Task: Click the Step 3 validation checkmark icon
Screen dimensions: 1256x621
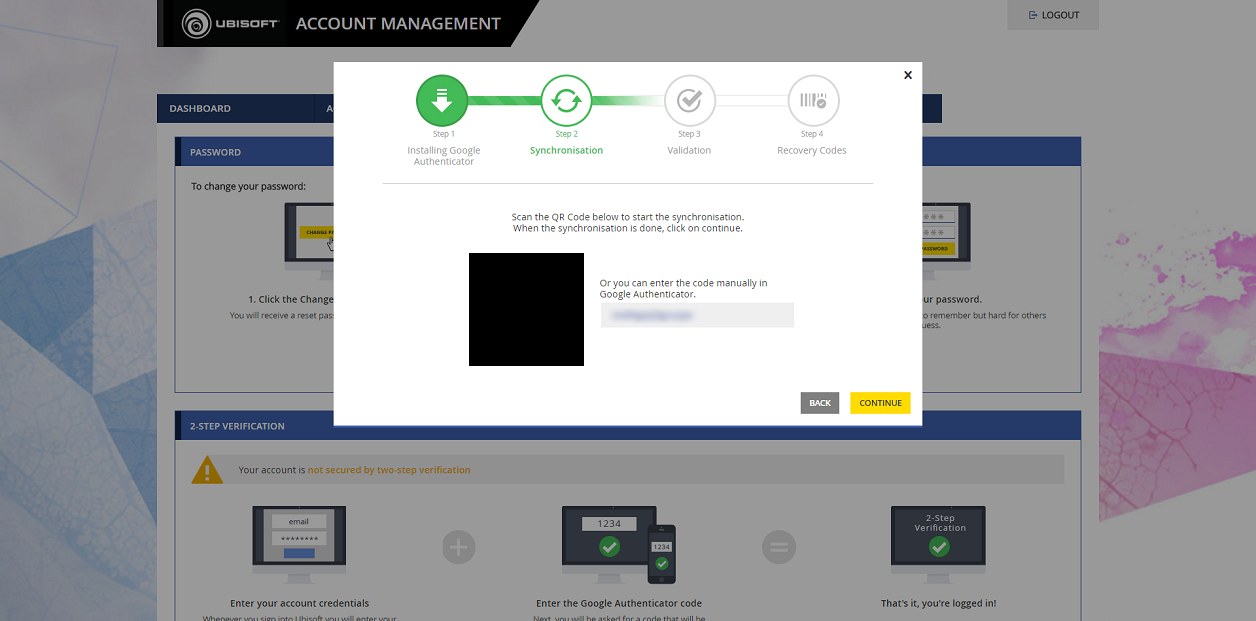Action: pos(689,101)
